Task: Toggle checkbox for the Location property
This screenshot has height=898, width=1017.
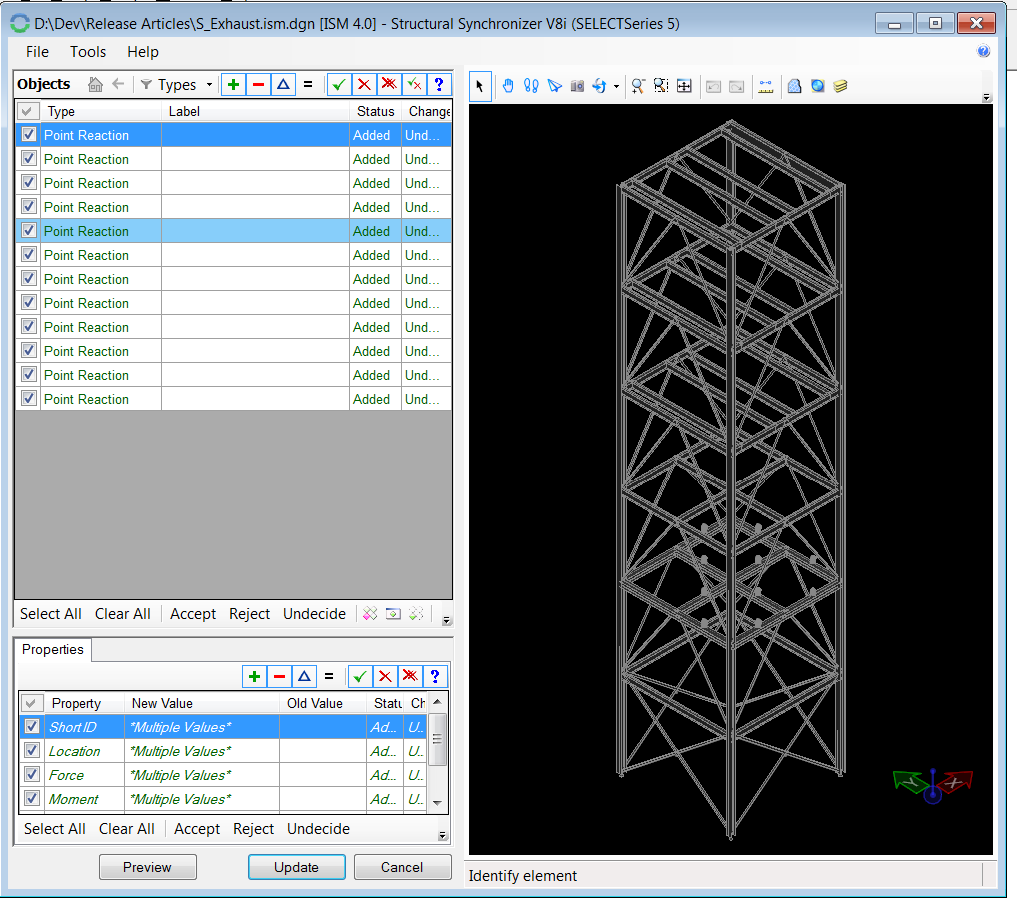Action: pyautogui.click(x=32, y=751)
